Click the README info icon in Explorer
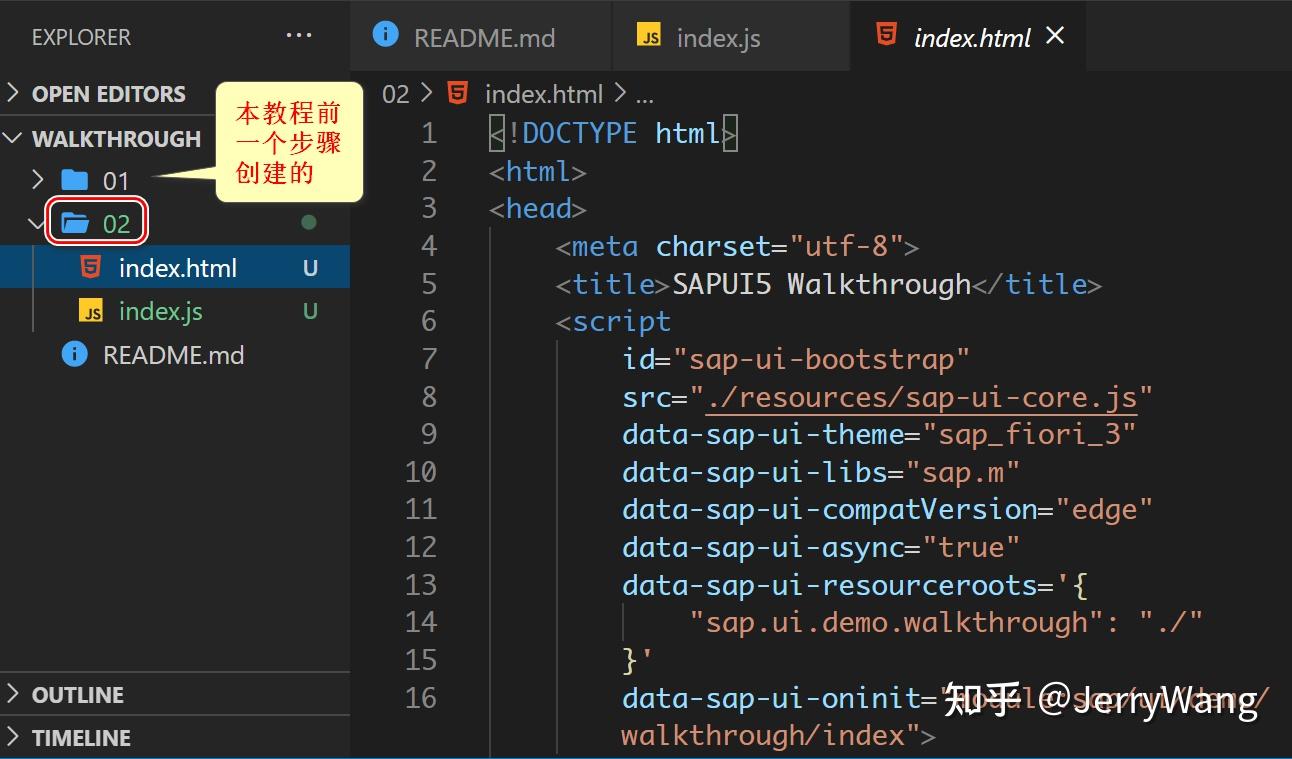1292x759 pixels. click(x=73, y=354)
